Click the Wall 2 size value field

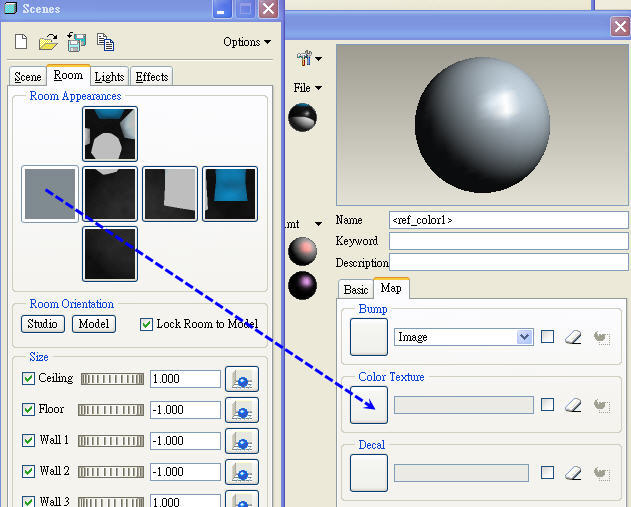pyautogui.click(x=185, y=472)
